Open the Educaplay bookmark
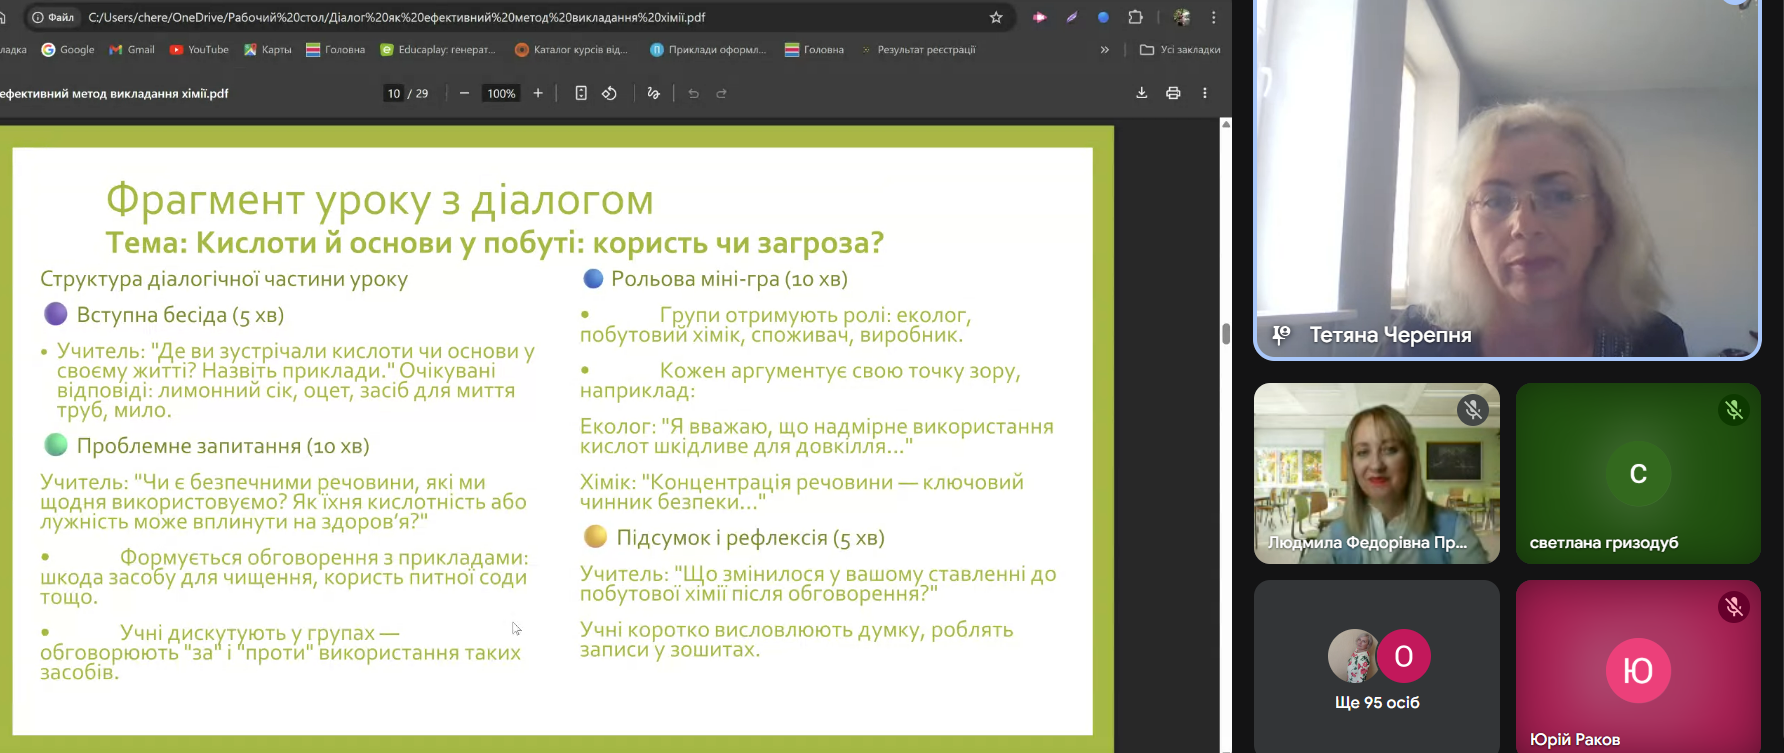This screenshot has width=1784, height=753. coord(438,49)
